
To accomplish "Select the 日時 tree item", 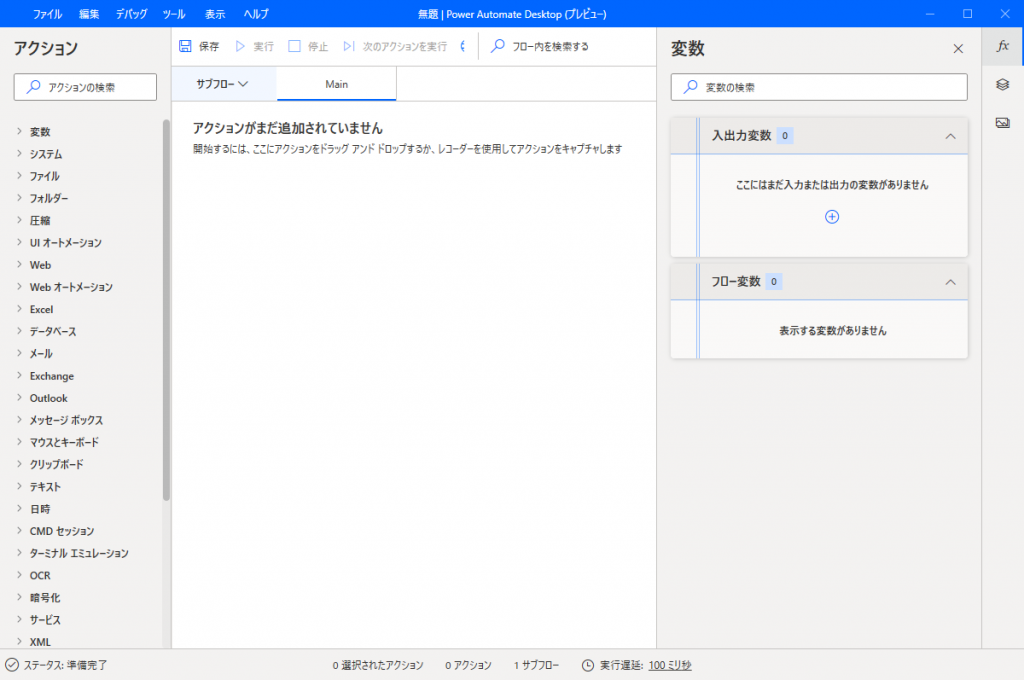I will 40,509.
